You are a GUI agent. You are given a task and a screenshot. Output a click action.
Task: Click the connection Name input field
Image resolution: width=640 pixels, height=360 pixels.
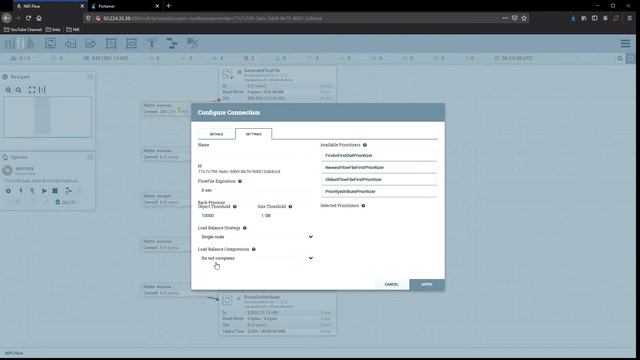(255, 154)
